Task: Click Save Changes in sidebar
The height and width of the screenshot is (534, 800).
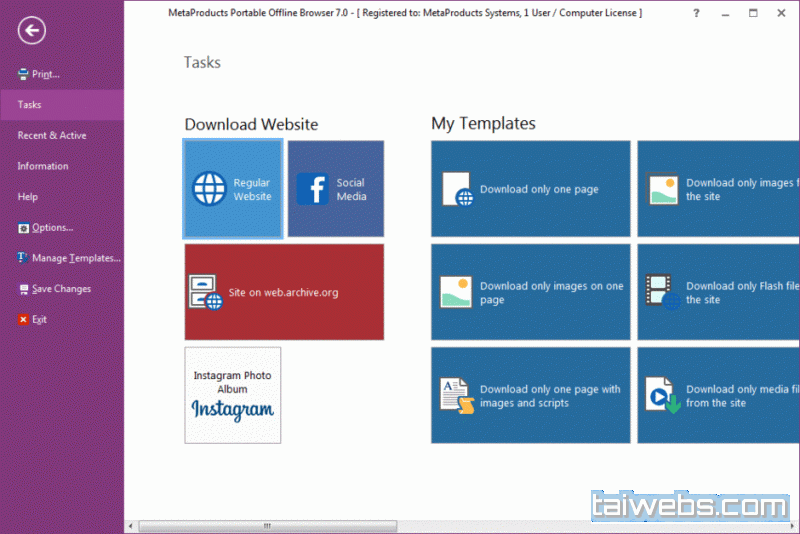Action: 61,289
